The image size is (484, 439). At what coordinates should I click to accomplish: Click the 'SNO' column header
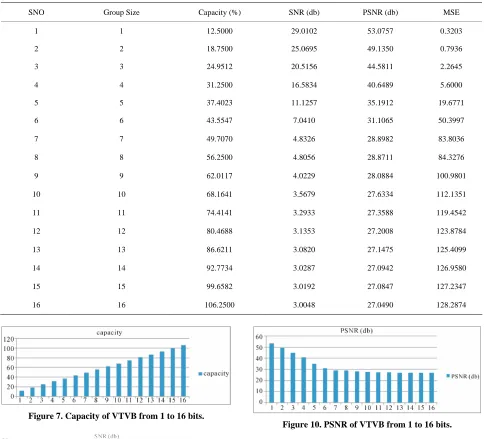click(36, 12)
